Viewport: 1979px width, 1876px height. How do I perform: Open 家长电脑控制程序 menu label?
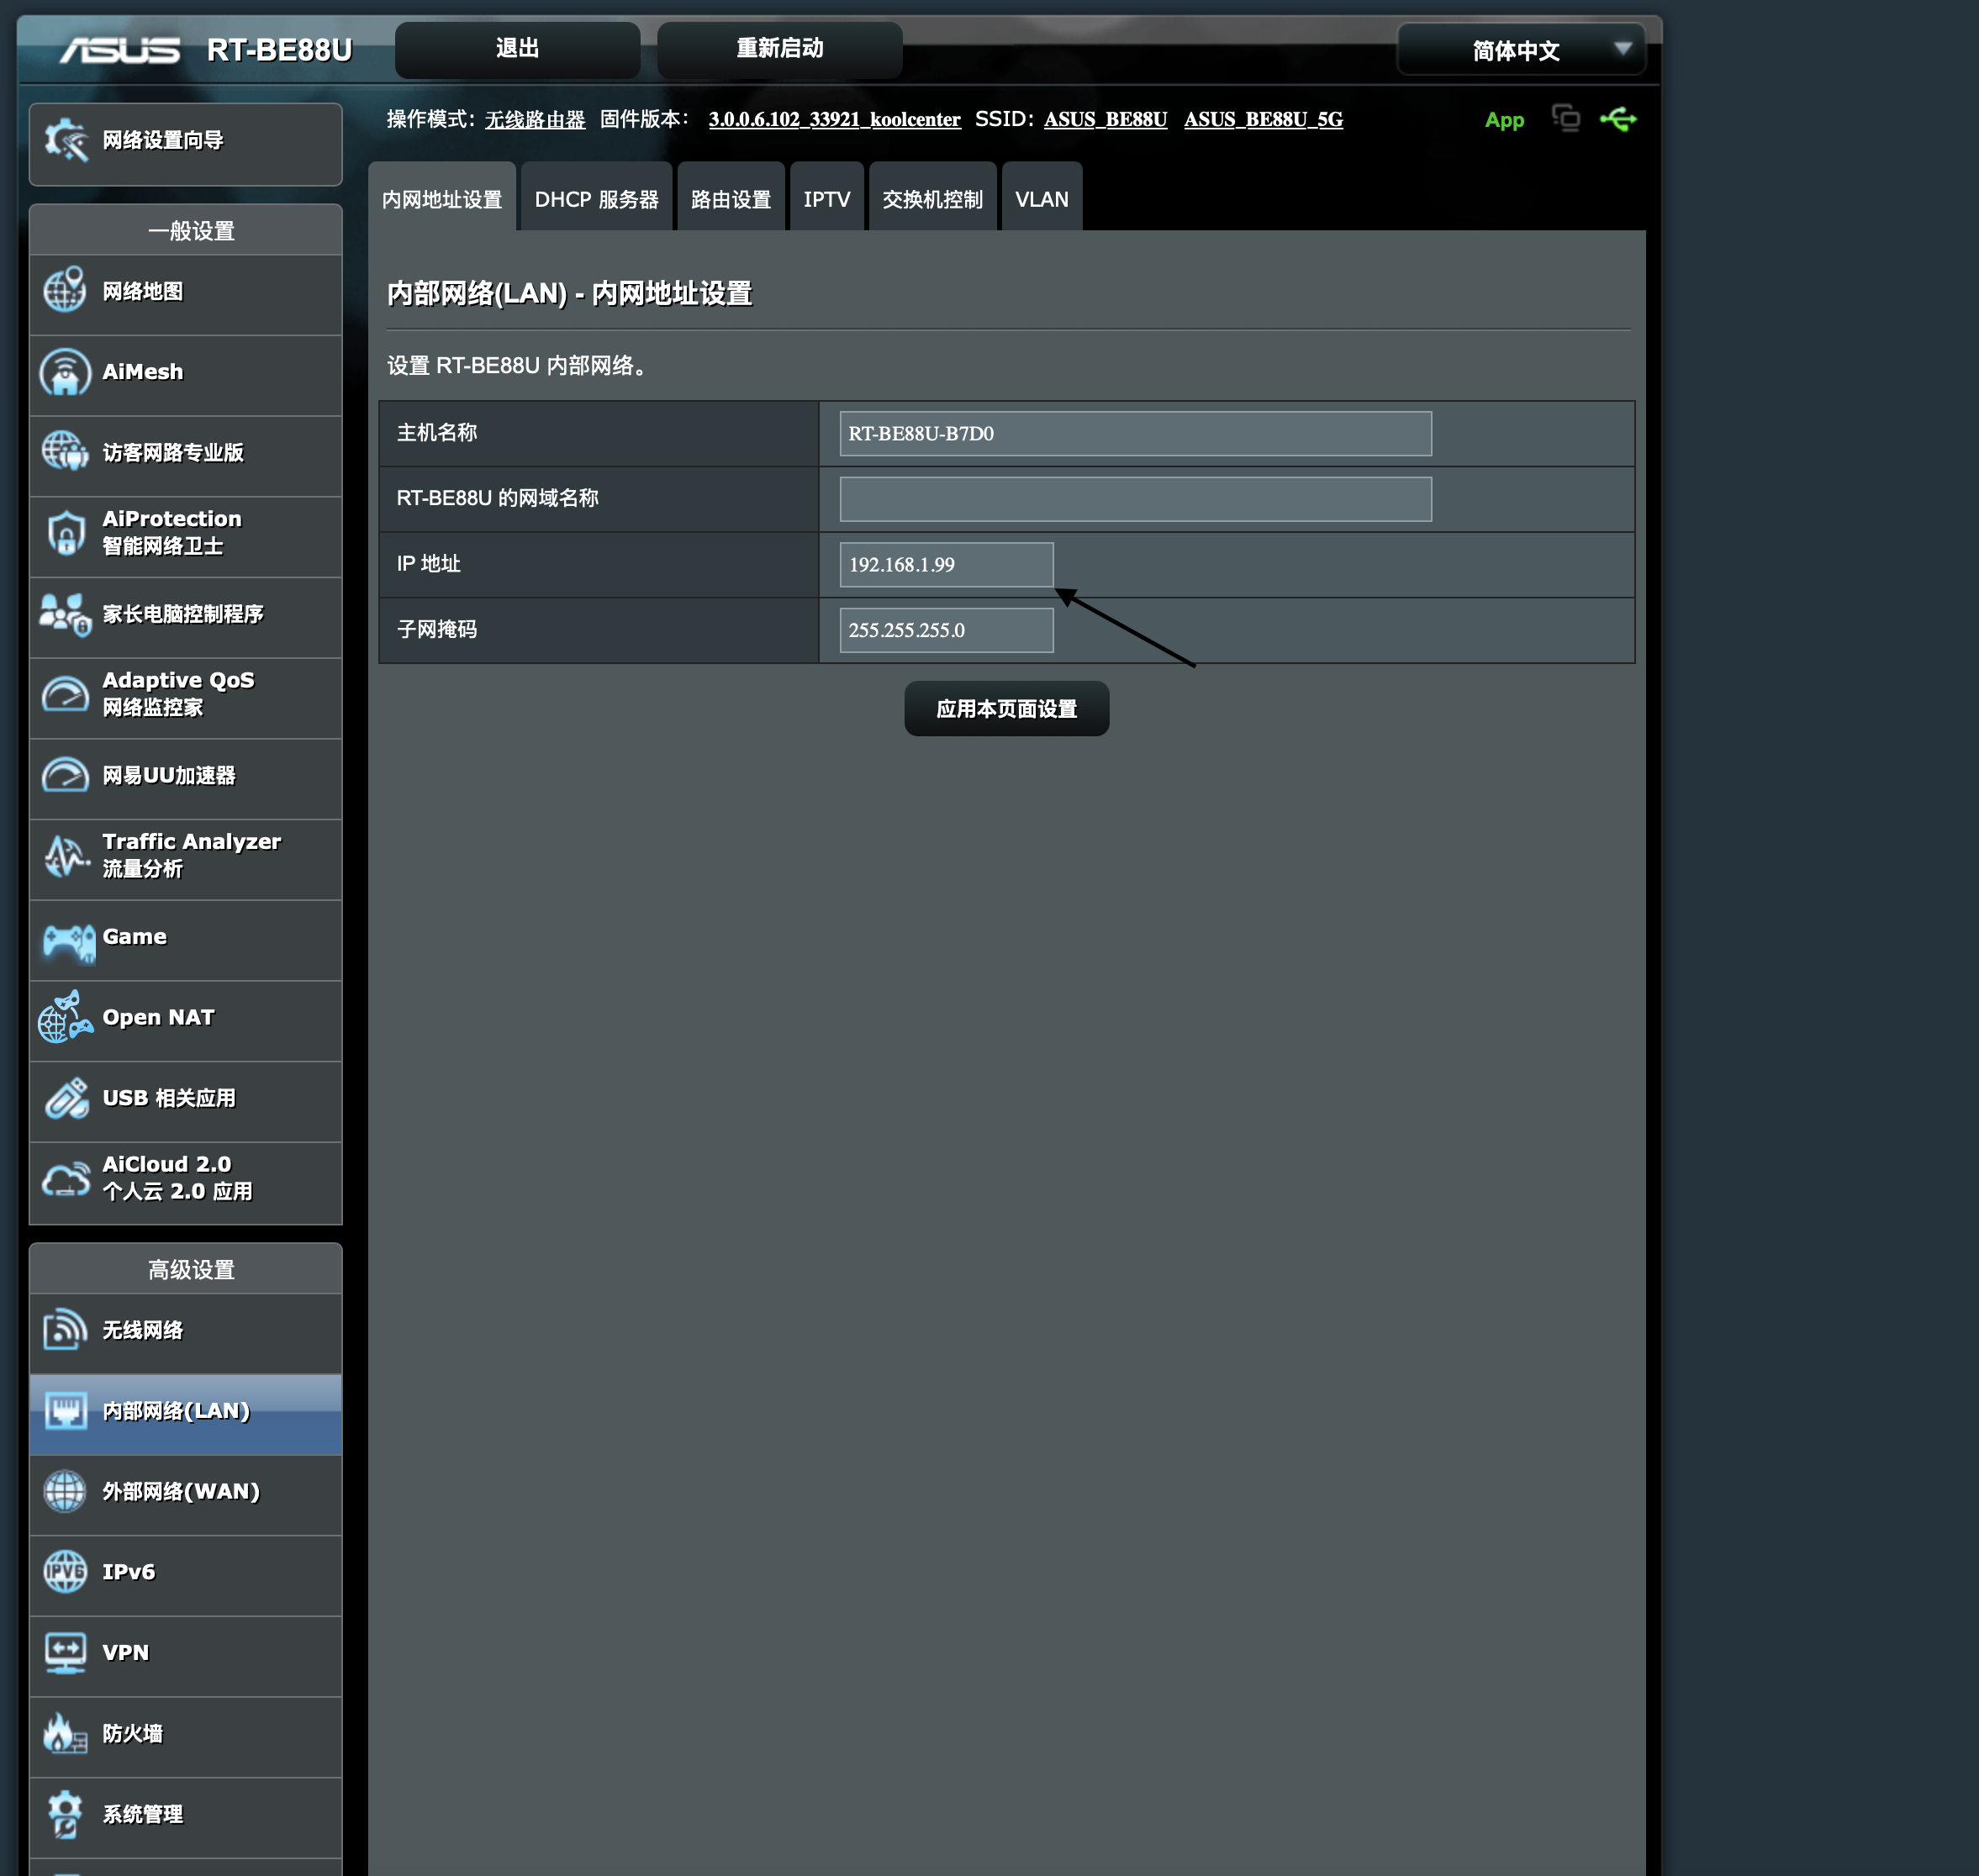point(183,614)
